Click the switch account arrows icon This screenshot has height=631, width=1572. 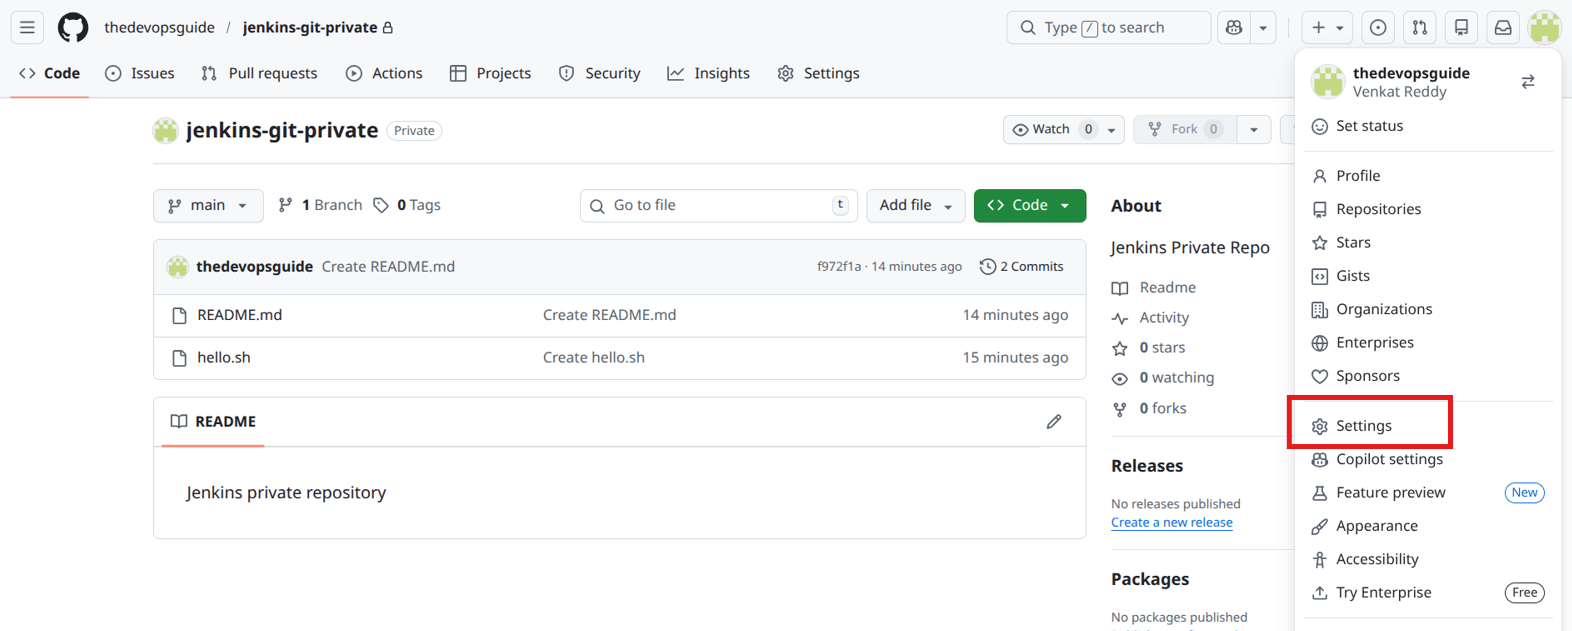[x=1528, y=82]
